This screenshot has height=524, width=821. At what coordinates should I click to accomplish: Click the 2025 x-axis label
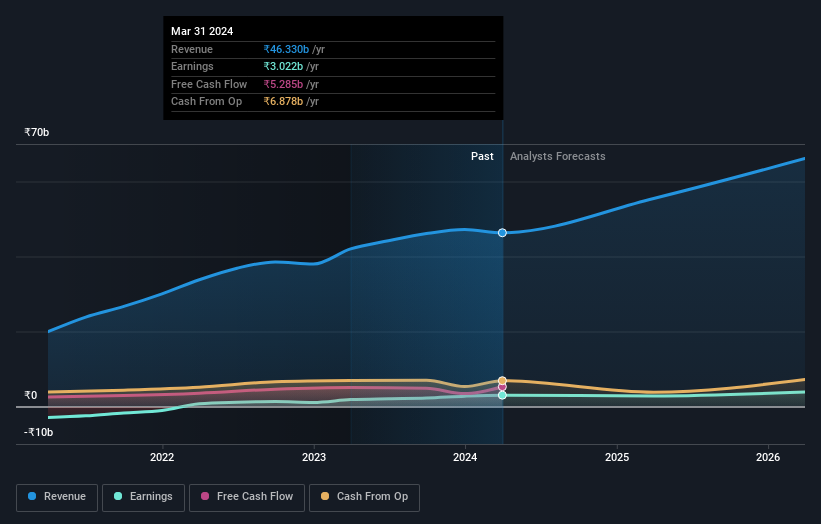pyautogui.click(x=617, y=457)
